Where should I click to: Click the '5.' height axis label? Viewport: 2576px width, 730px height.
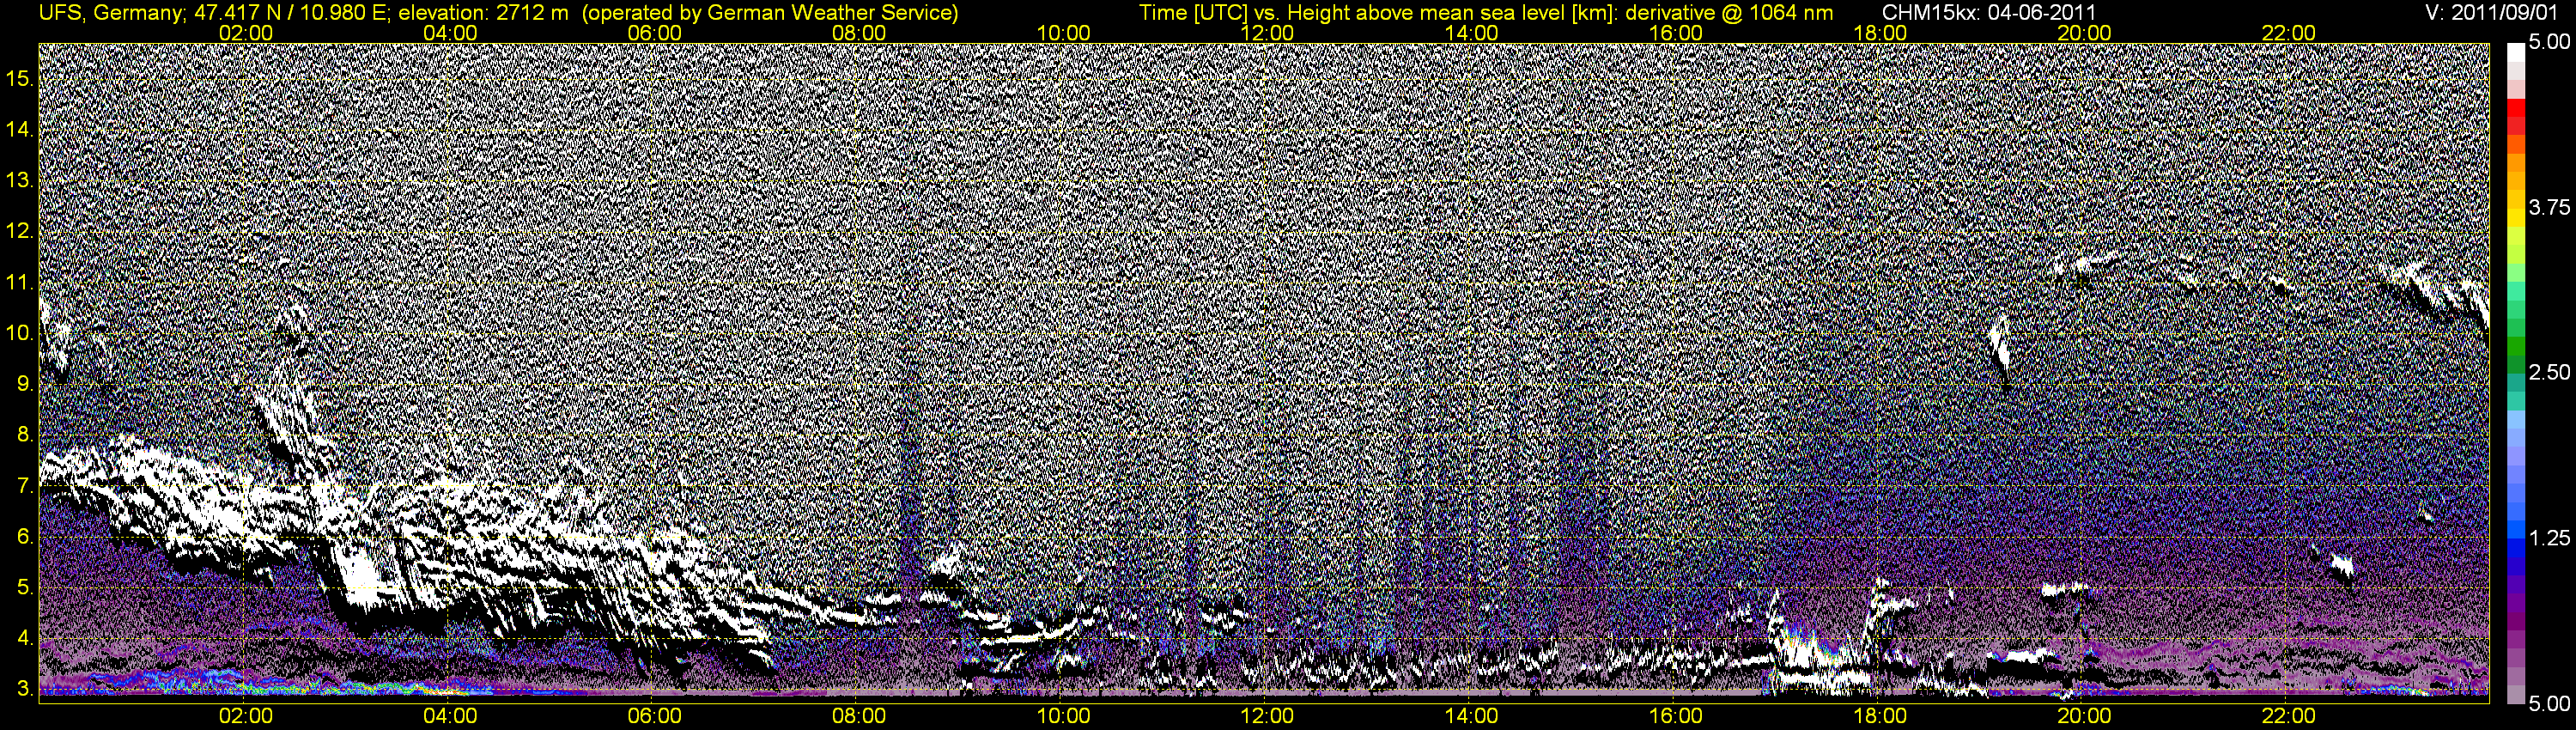(x=26, y=588)
